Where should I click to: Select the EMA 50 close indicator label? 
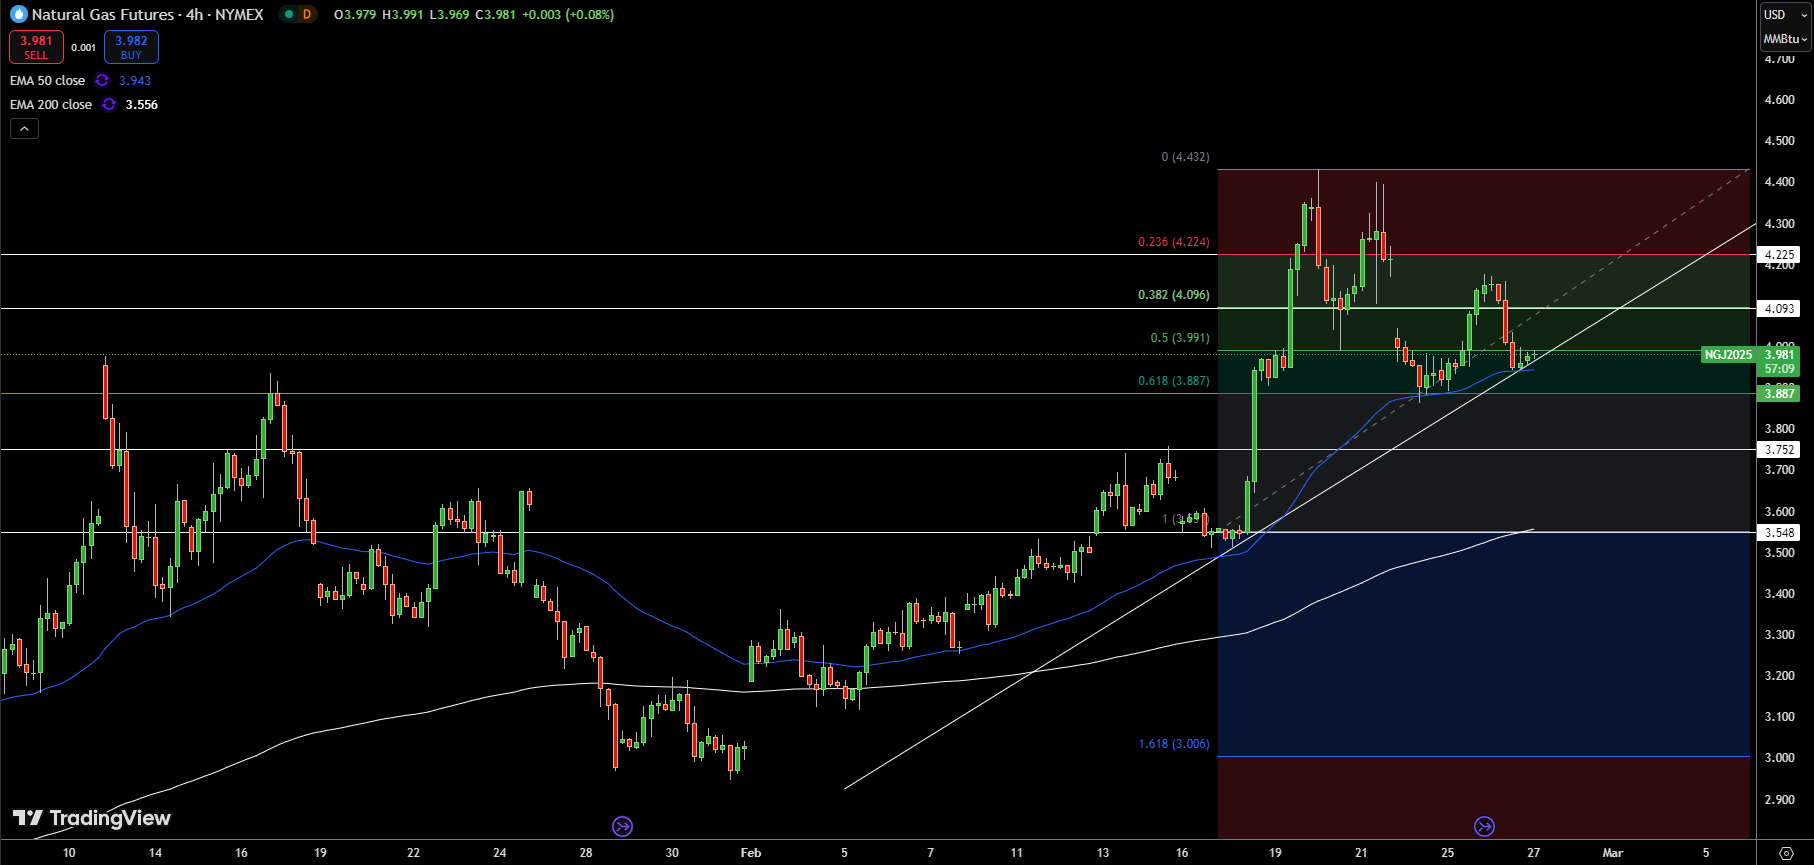pos(48,80)
